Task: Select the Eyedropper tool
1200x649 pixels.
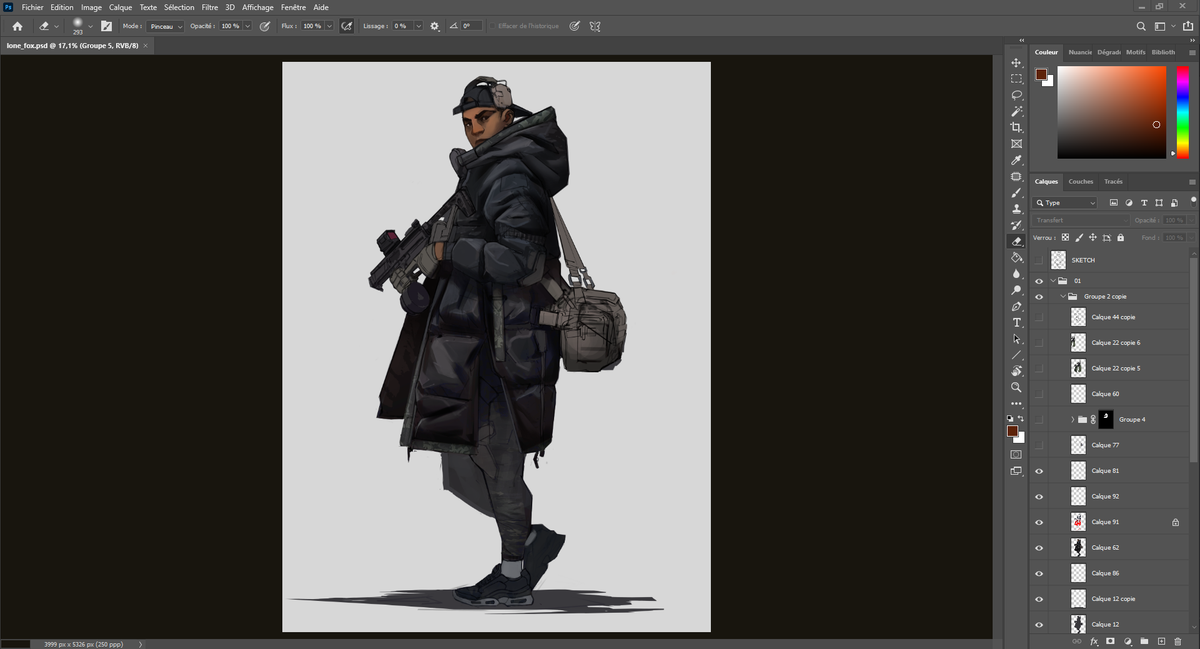Action: 1017,160
